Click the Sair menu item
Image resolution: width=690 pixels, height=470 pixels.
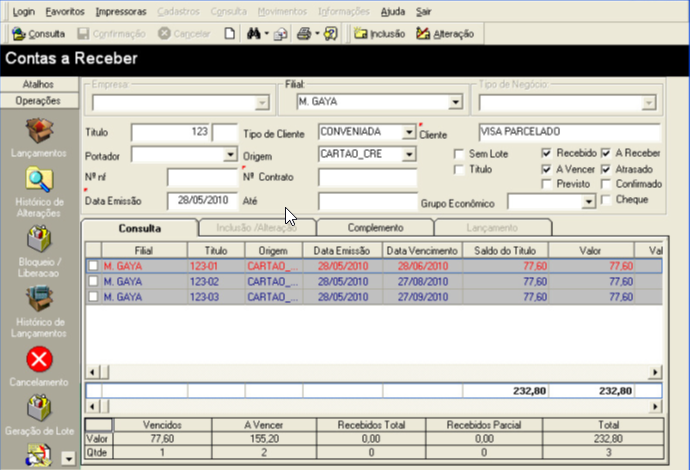423,12
